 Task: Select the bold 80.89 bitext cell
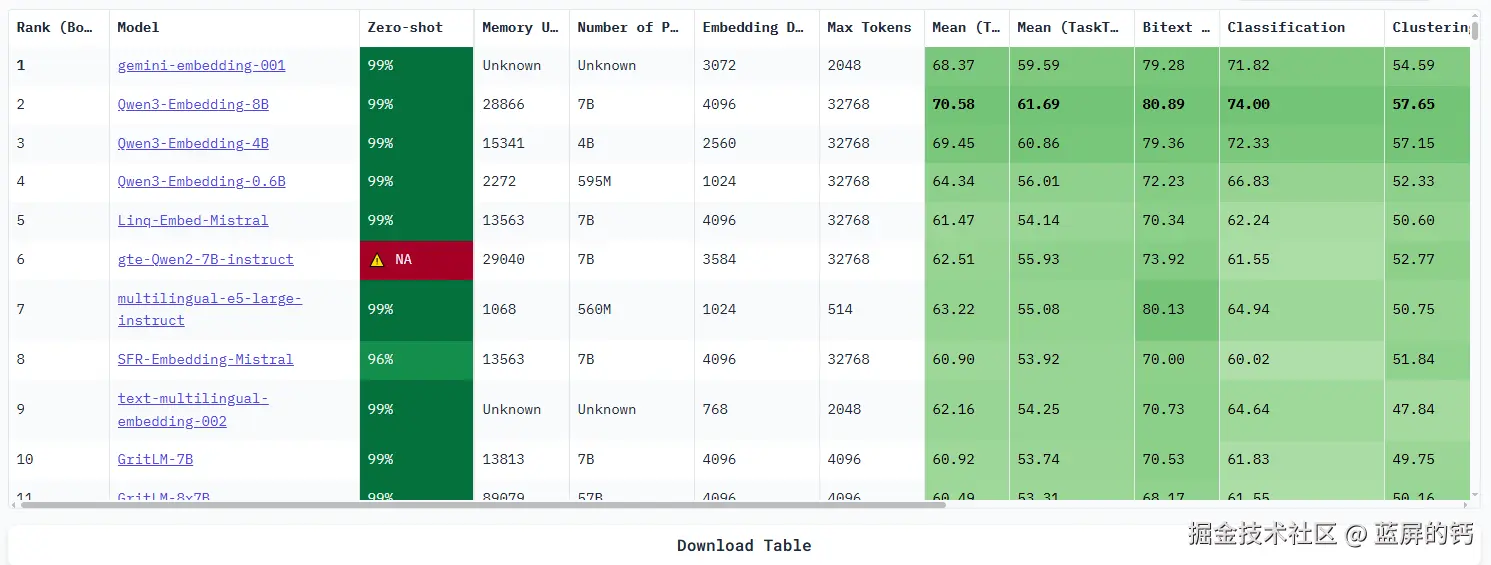coord(1177,104)
